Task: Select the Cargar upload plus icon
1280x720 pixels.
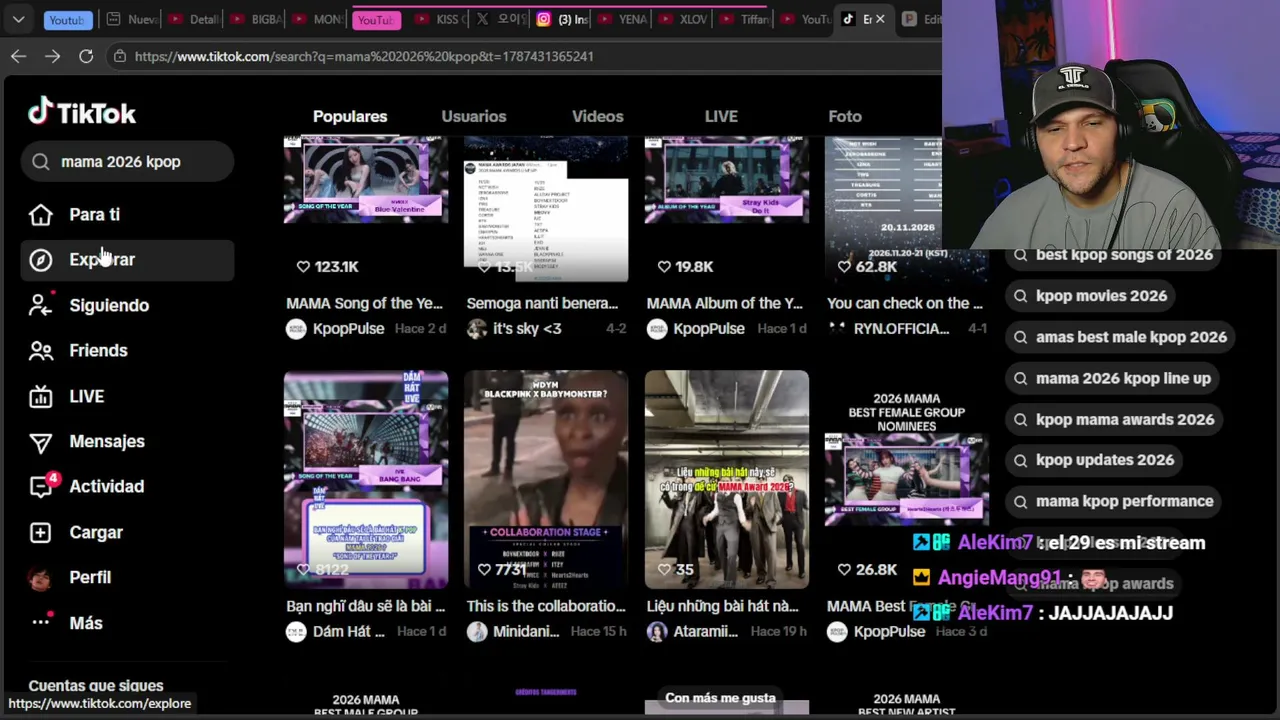Action: pyautogui.click(x=40, y=532)
